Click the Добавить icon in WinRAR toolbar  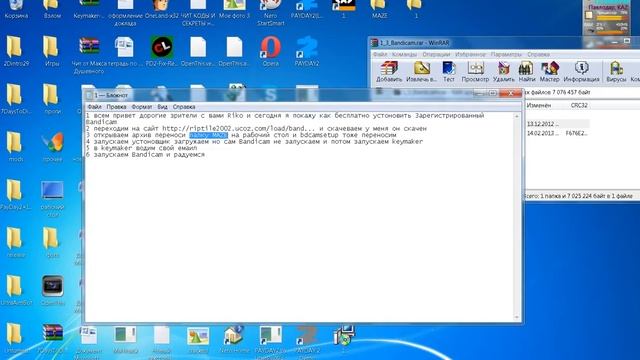[389, 71]
